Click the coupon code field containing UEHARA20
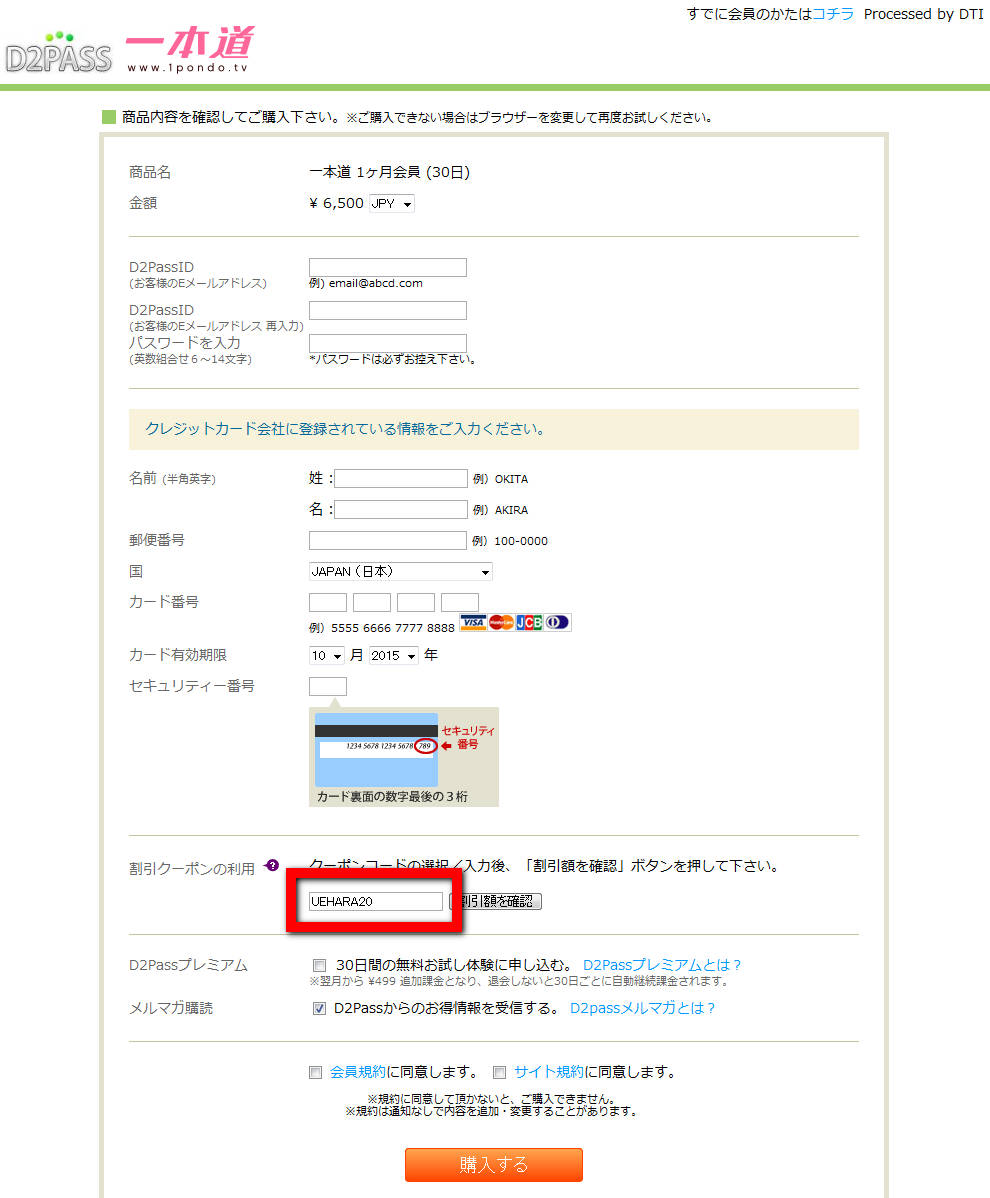 376,902
